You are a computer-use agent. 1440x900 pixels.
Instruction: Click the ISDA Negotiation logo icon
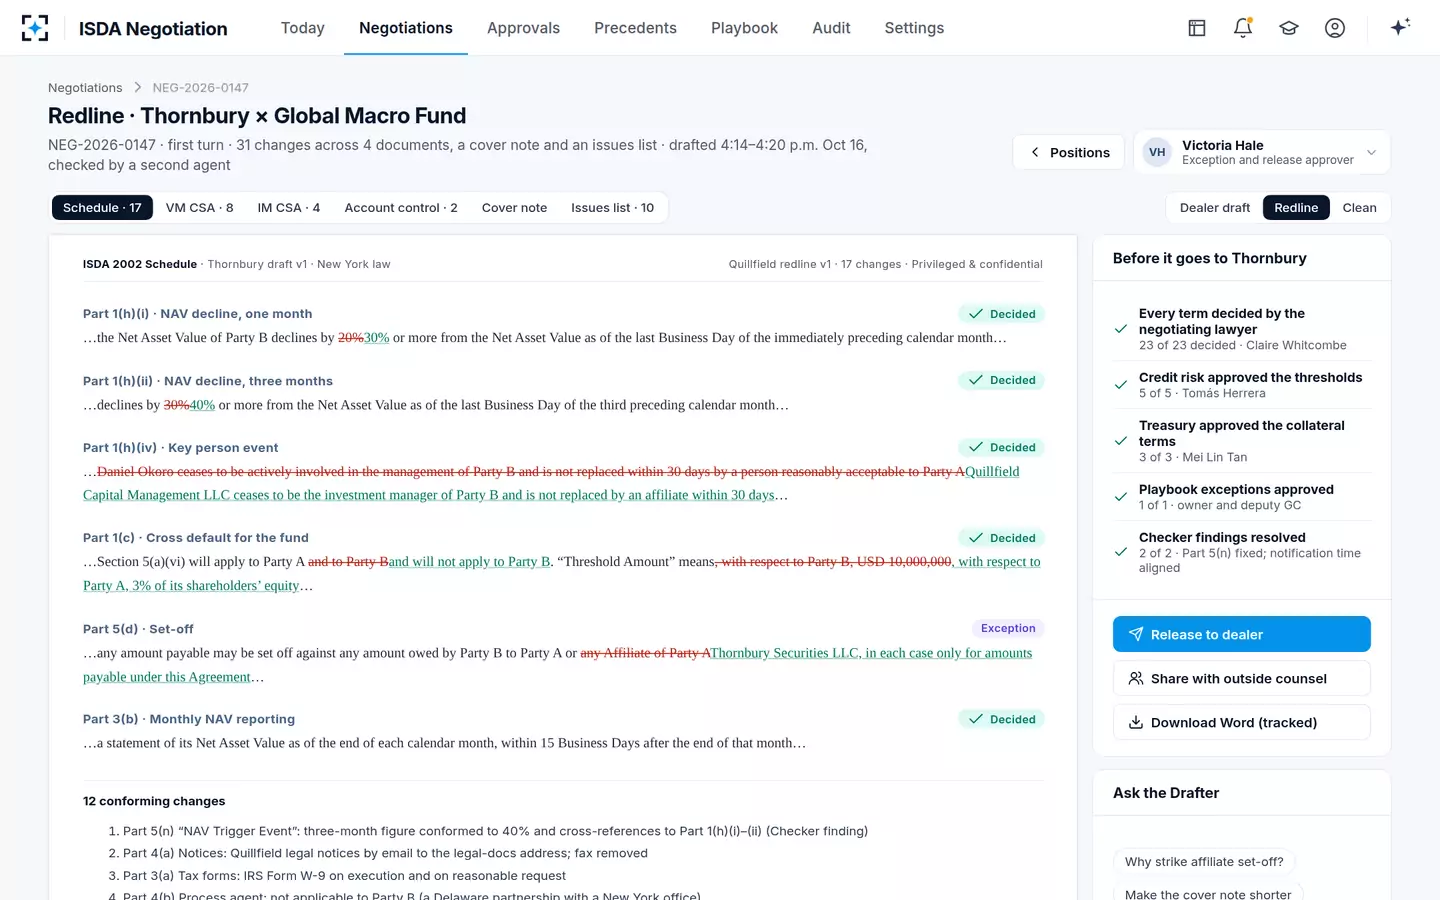35,28
